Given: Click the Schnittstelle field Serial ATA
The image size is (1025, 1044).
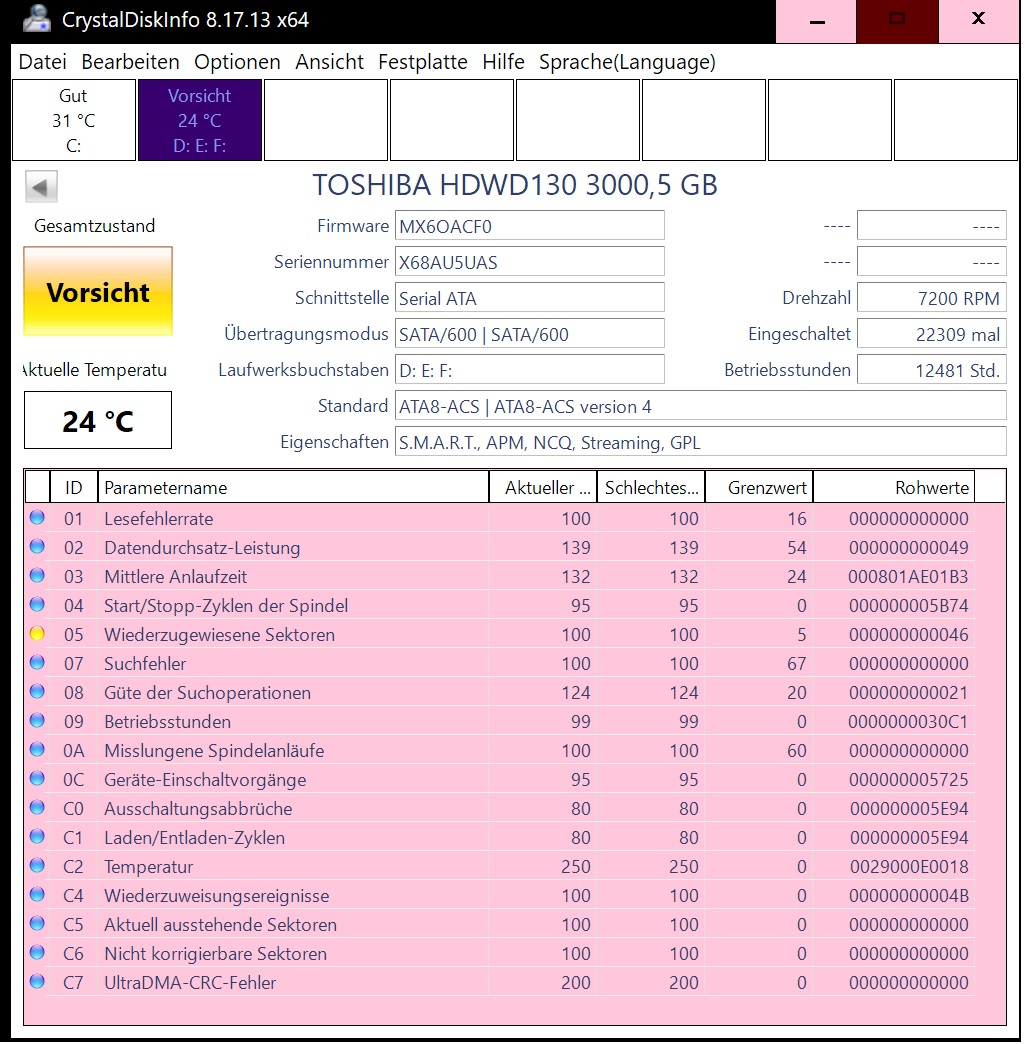Looking at the screenshot, I should tap(529, 298).
